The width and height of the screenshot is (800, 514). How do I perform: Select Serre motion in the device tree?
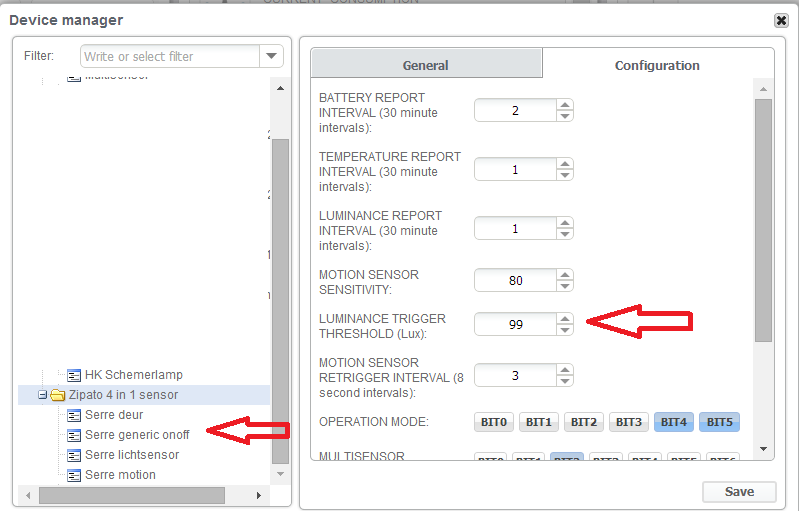click(x=120, y=475)
